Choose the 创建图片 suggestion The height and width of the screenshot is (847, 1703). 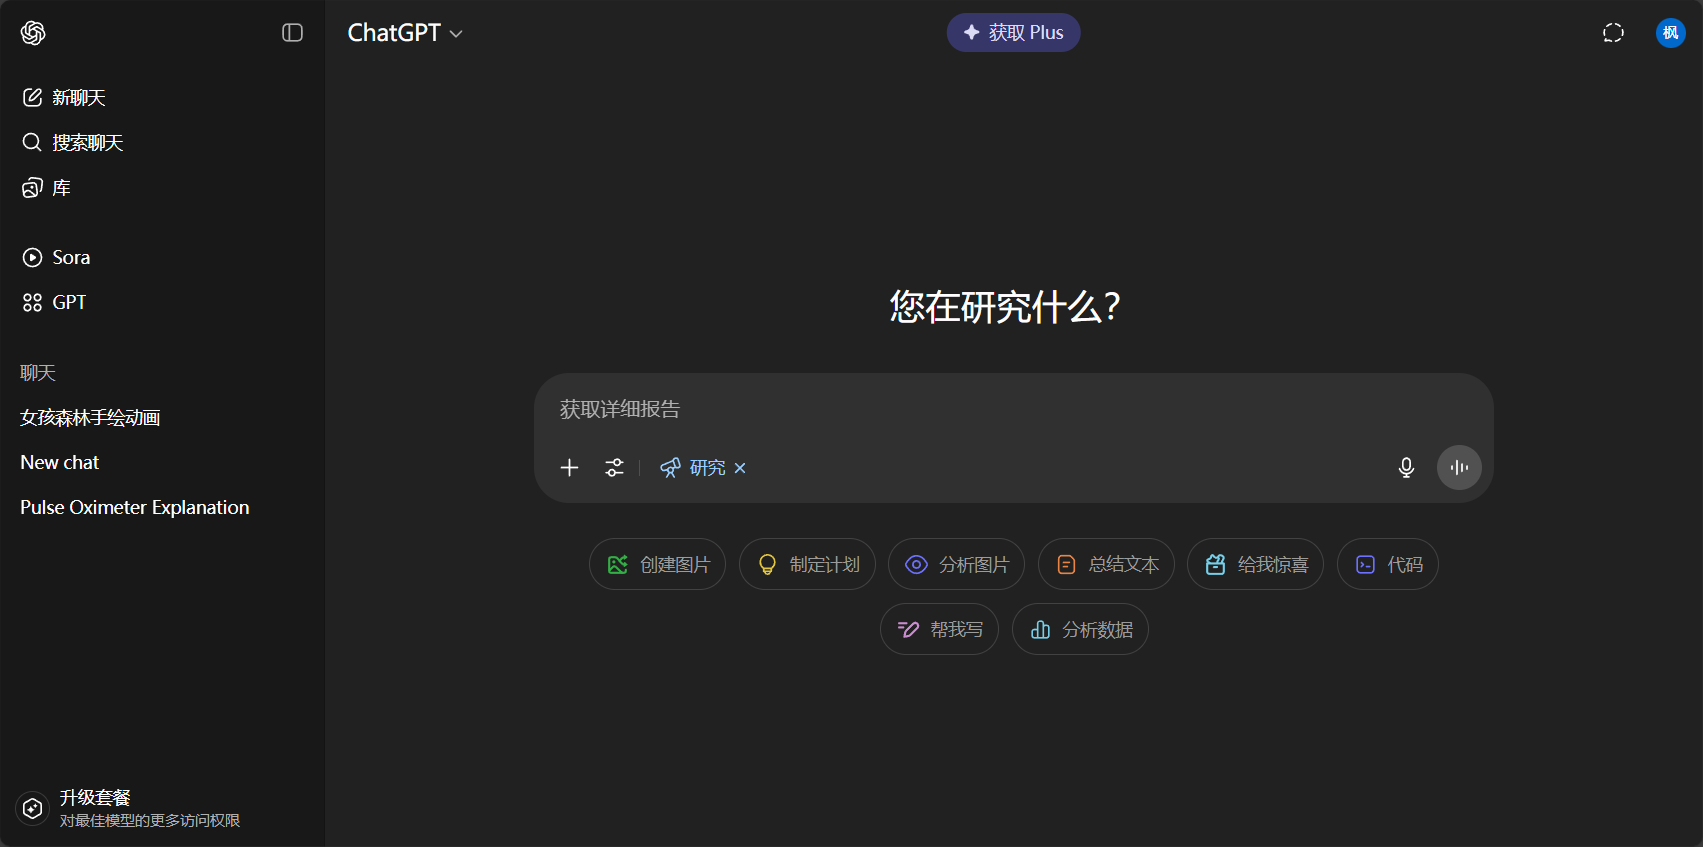point(657,564)
